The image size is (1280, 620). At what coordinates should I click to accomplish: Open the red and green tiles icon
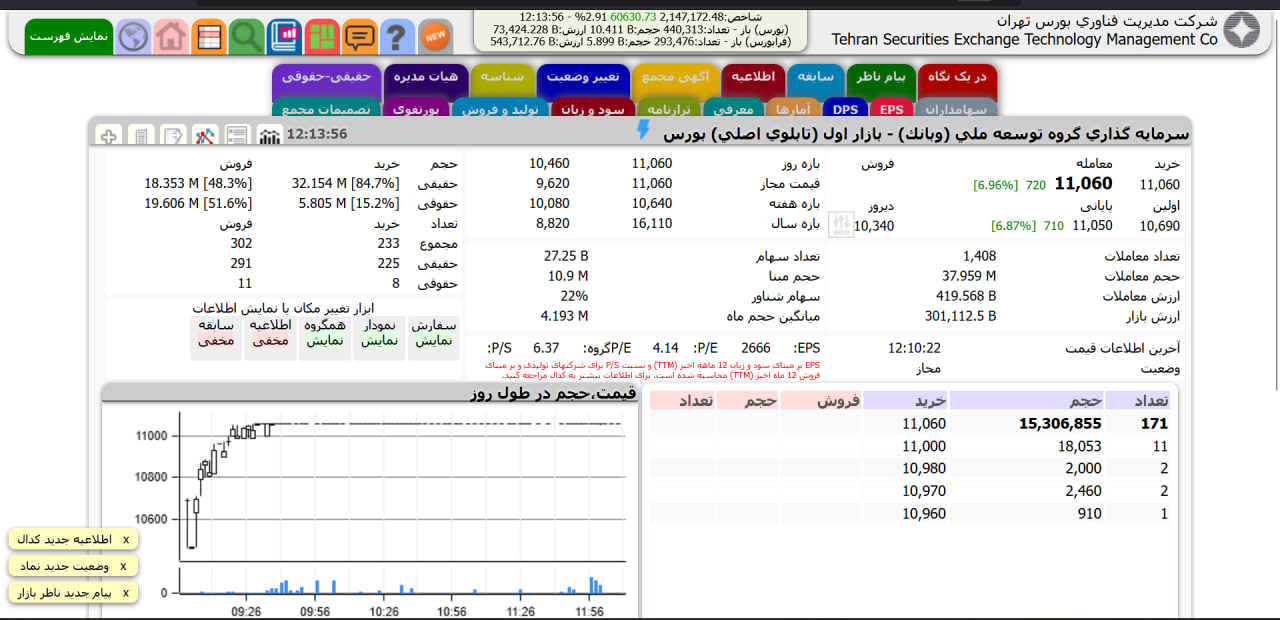click(x=322, y=37)
